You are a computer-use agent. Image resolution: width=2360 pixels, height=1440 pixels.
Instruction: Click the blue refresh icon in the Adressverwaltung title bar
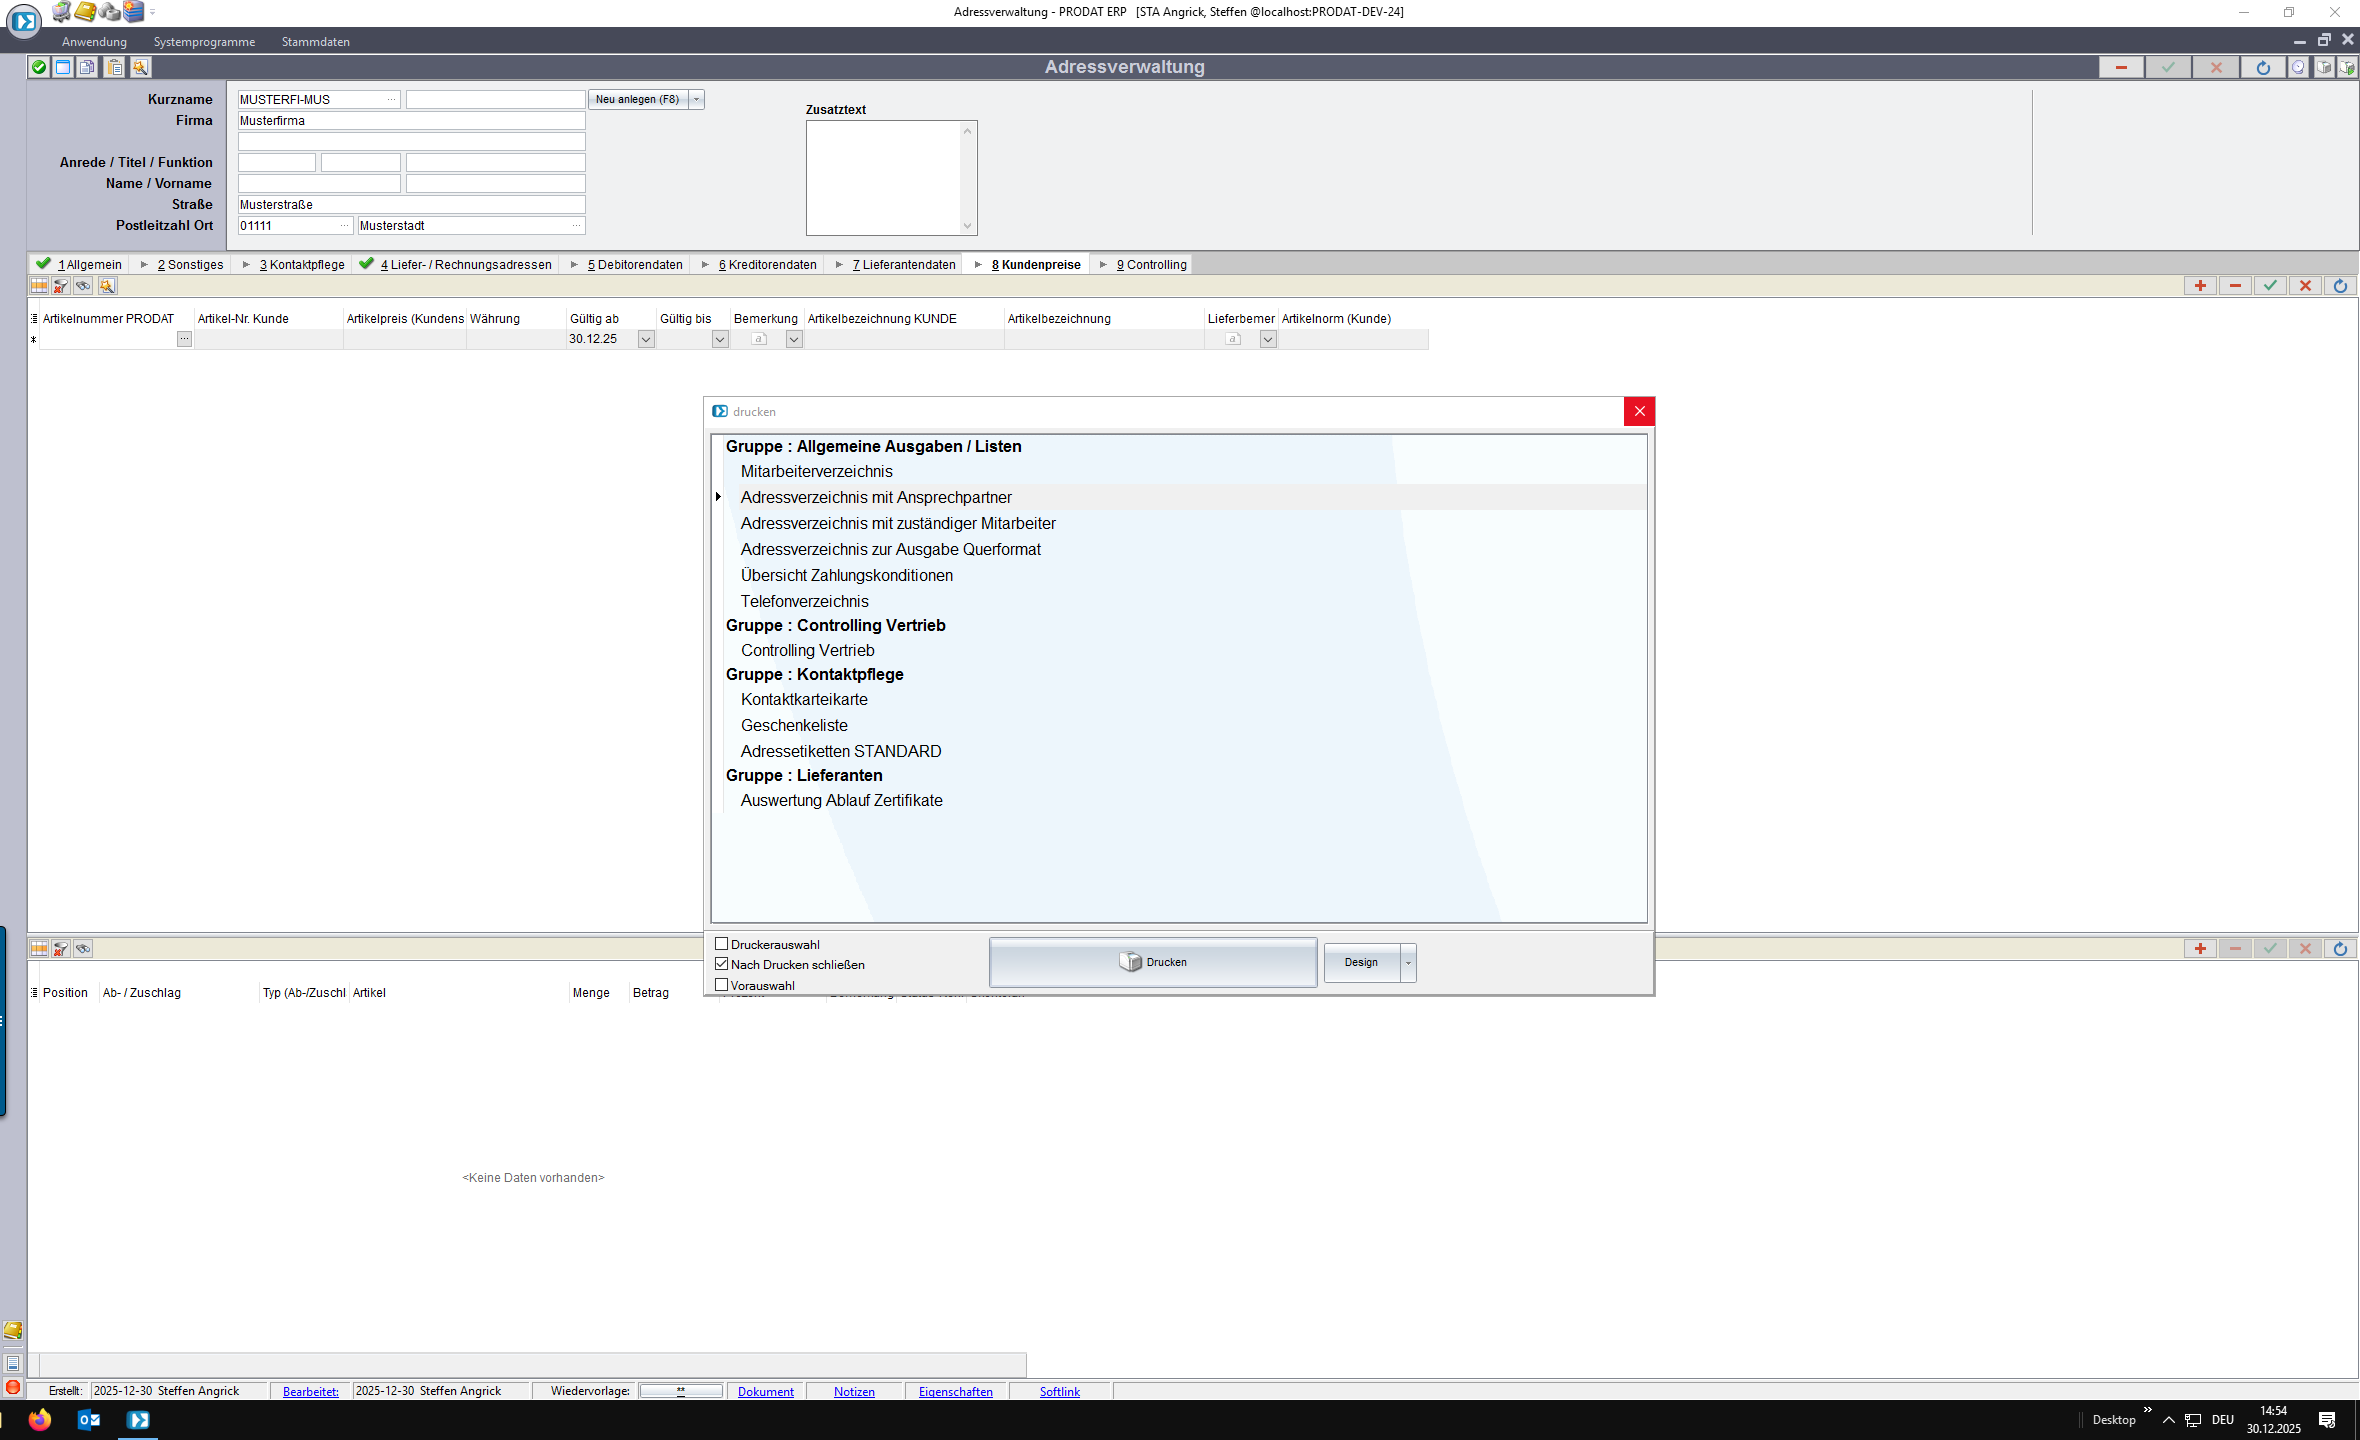pyautogui.click(x=2263, y=67)
